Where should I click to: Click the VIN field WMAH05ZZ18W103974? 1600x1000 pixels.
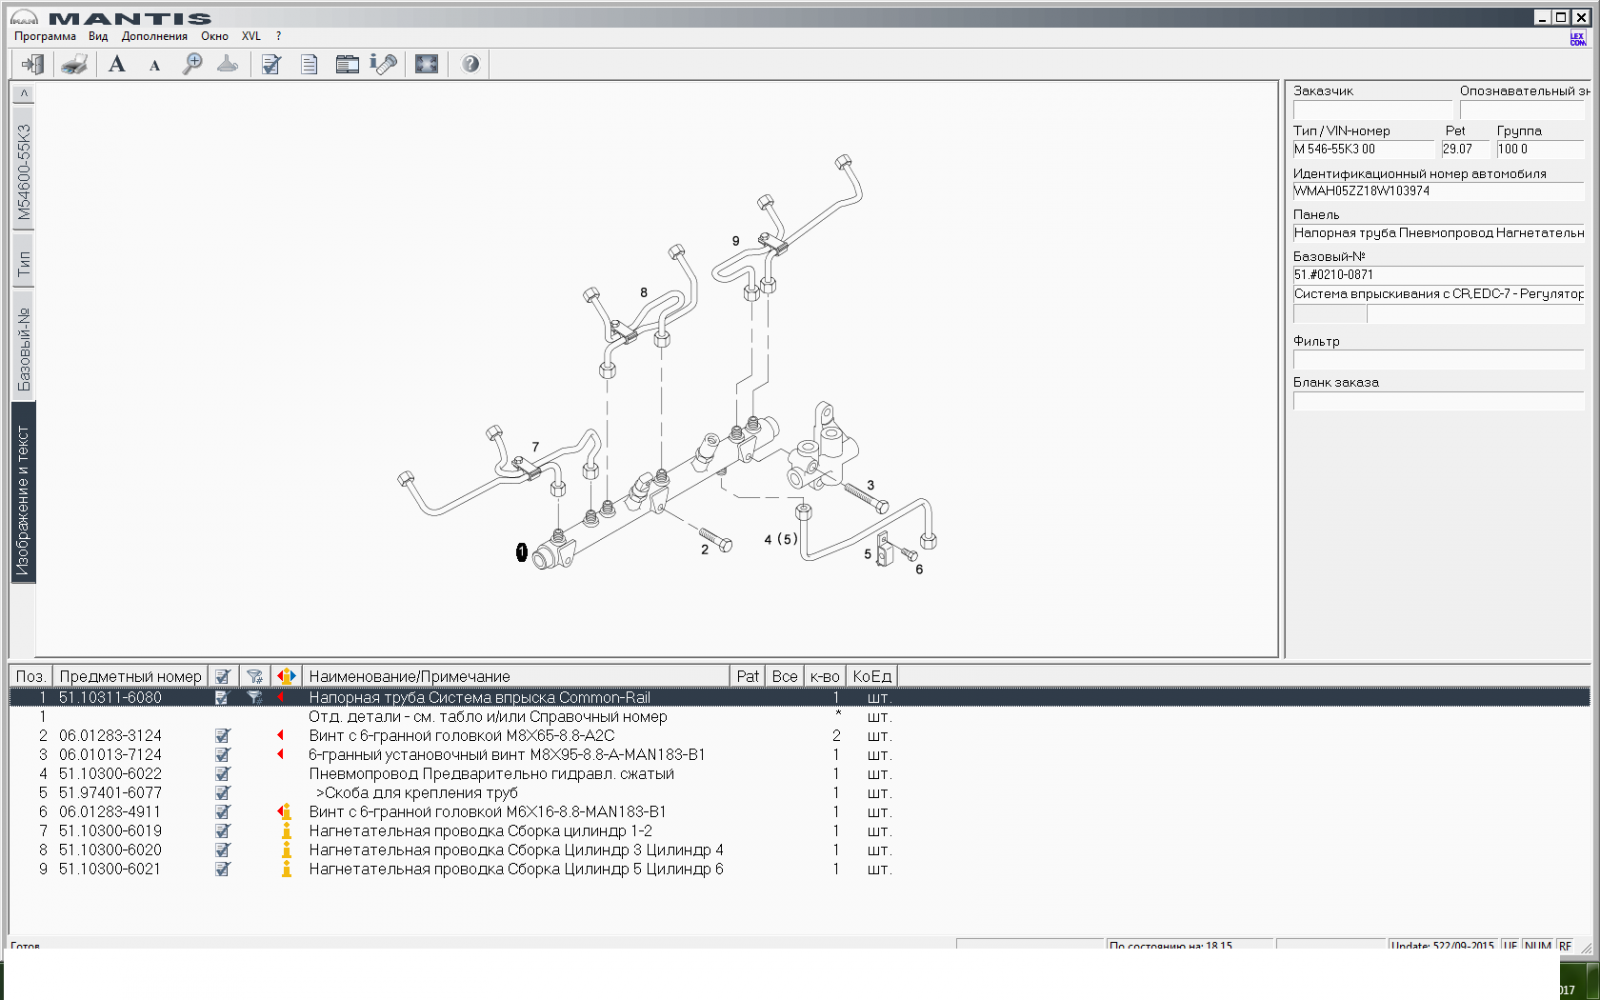tap(1439, 191)
